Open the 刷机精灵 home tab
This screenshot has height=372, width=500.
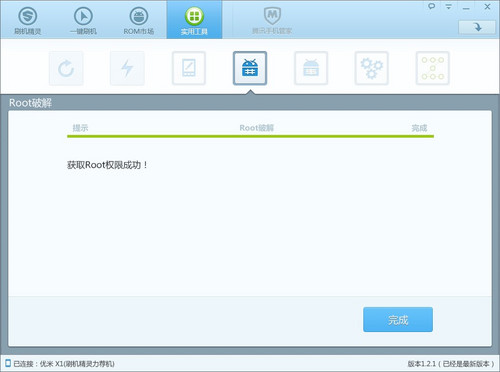click(28, 19)
